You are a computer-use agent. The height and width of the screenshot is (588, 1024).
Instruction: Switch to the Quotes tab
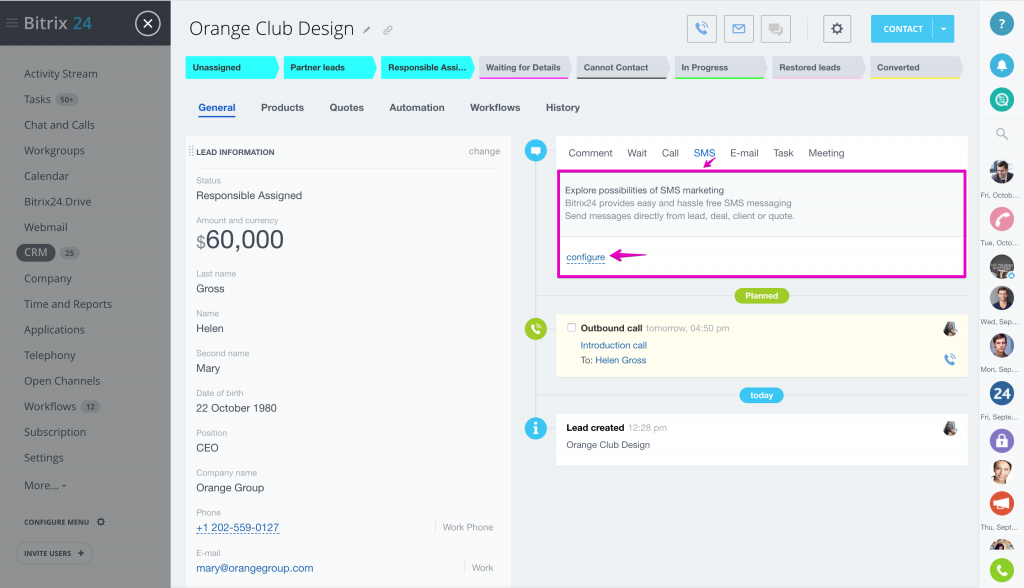tap(346, 108)
